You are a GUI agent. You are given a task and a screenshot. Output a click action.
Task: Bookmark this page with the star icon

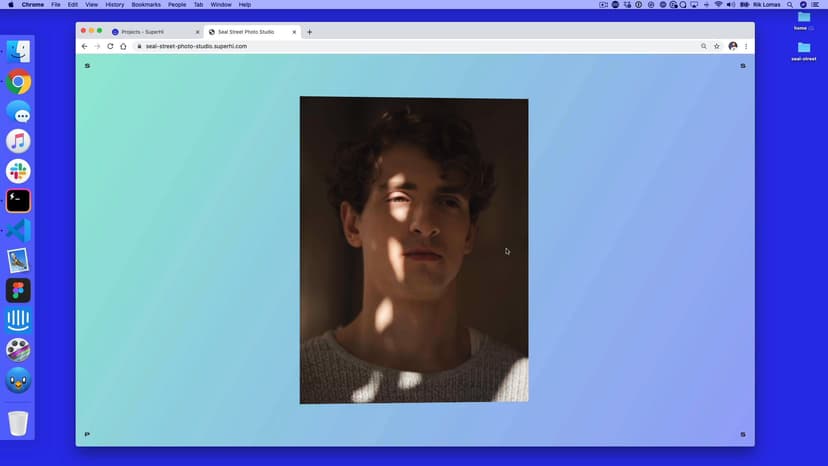717,46
